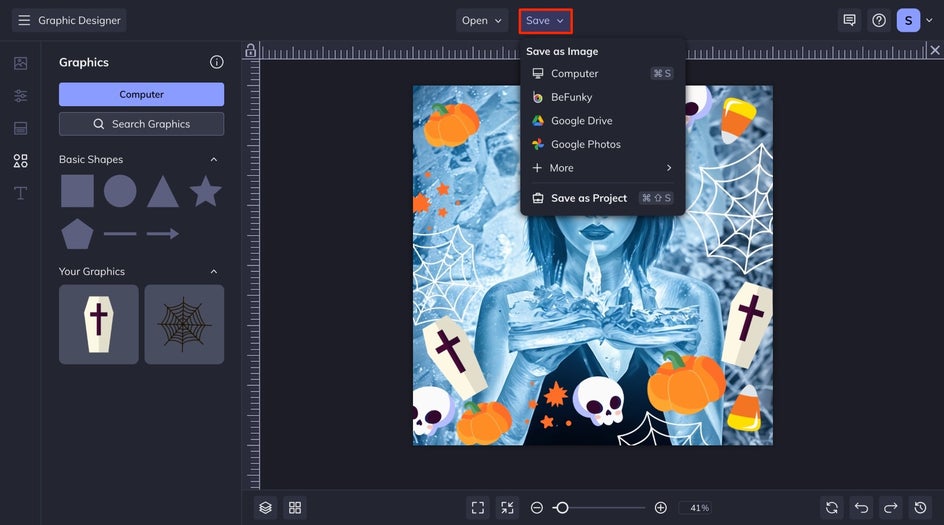Choose Save as Project
This screenshot has height=525, width=944.
click(603, 198)
